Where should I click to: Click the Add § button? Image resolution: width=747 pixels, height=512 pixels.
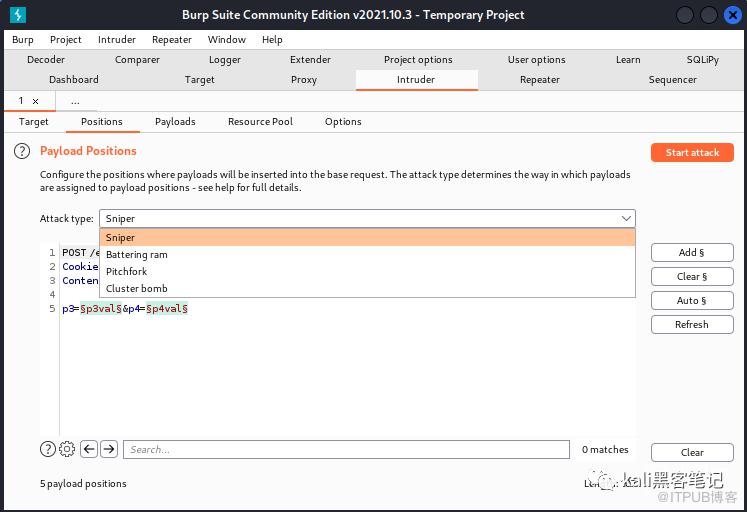click(x=692, y=253)
